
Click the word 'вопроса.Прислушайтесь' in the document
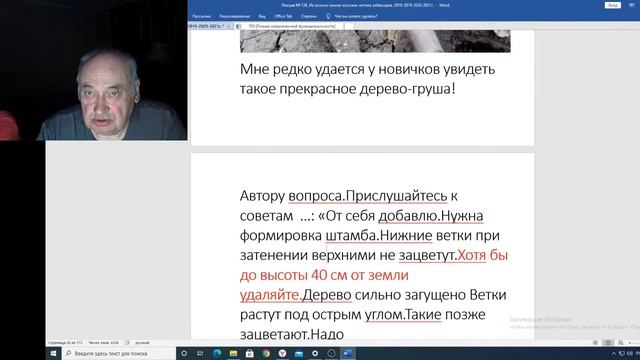tap(368, 196)
